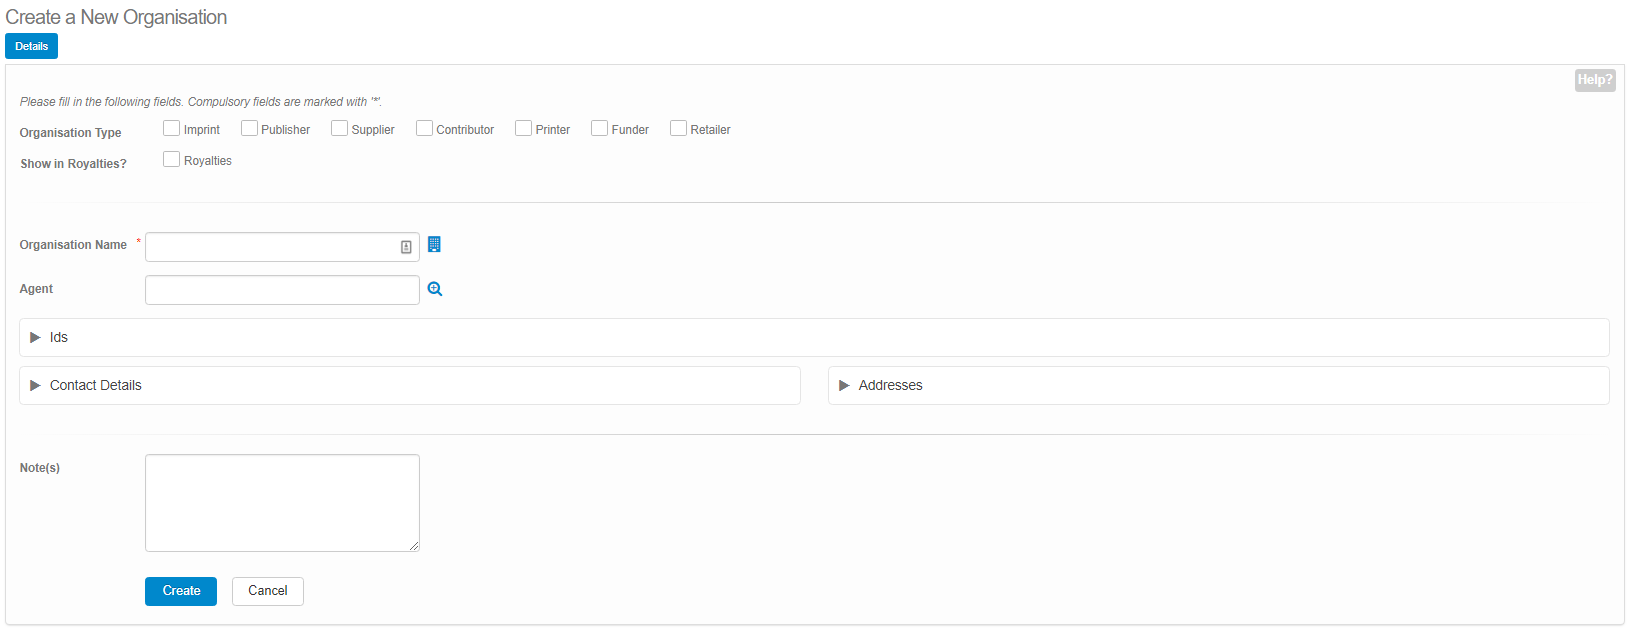
Task: Click the contact card icon inside Organisation Name
Action: coord(406,247)
